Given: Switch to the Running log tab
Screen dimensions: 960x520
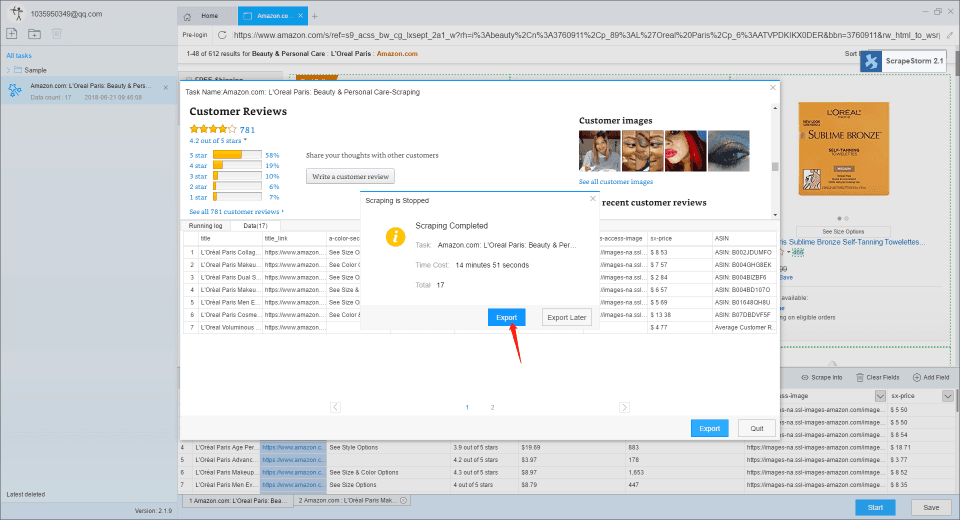Looking at the screenshot, I should click(x=205, y=227).
